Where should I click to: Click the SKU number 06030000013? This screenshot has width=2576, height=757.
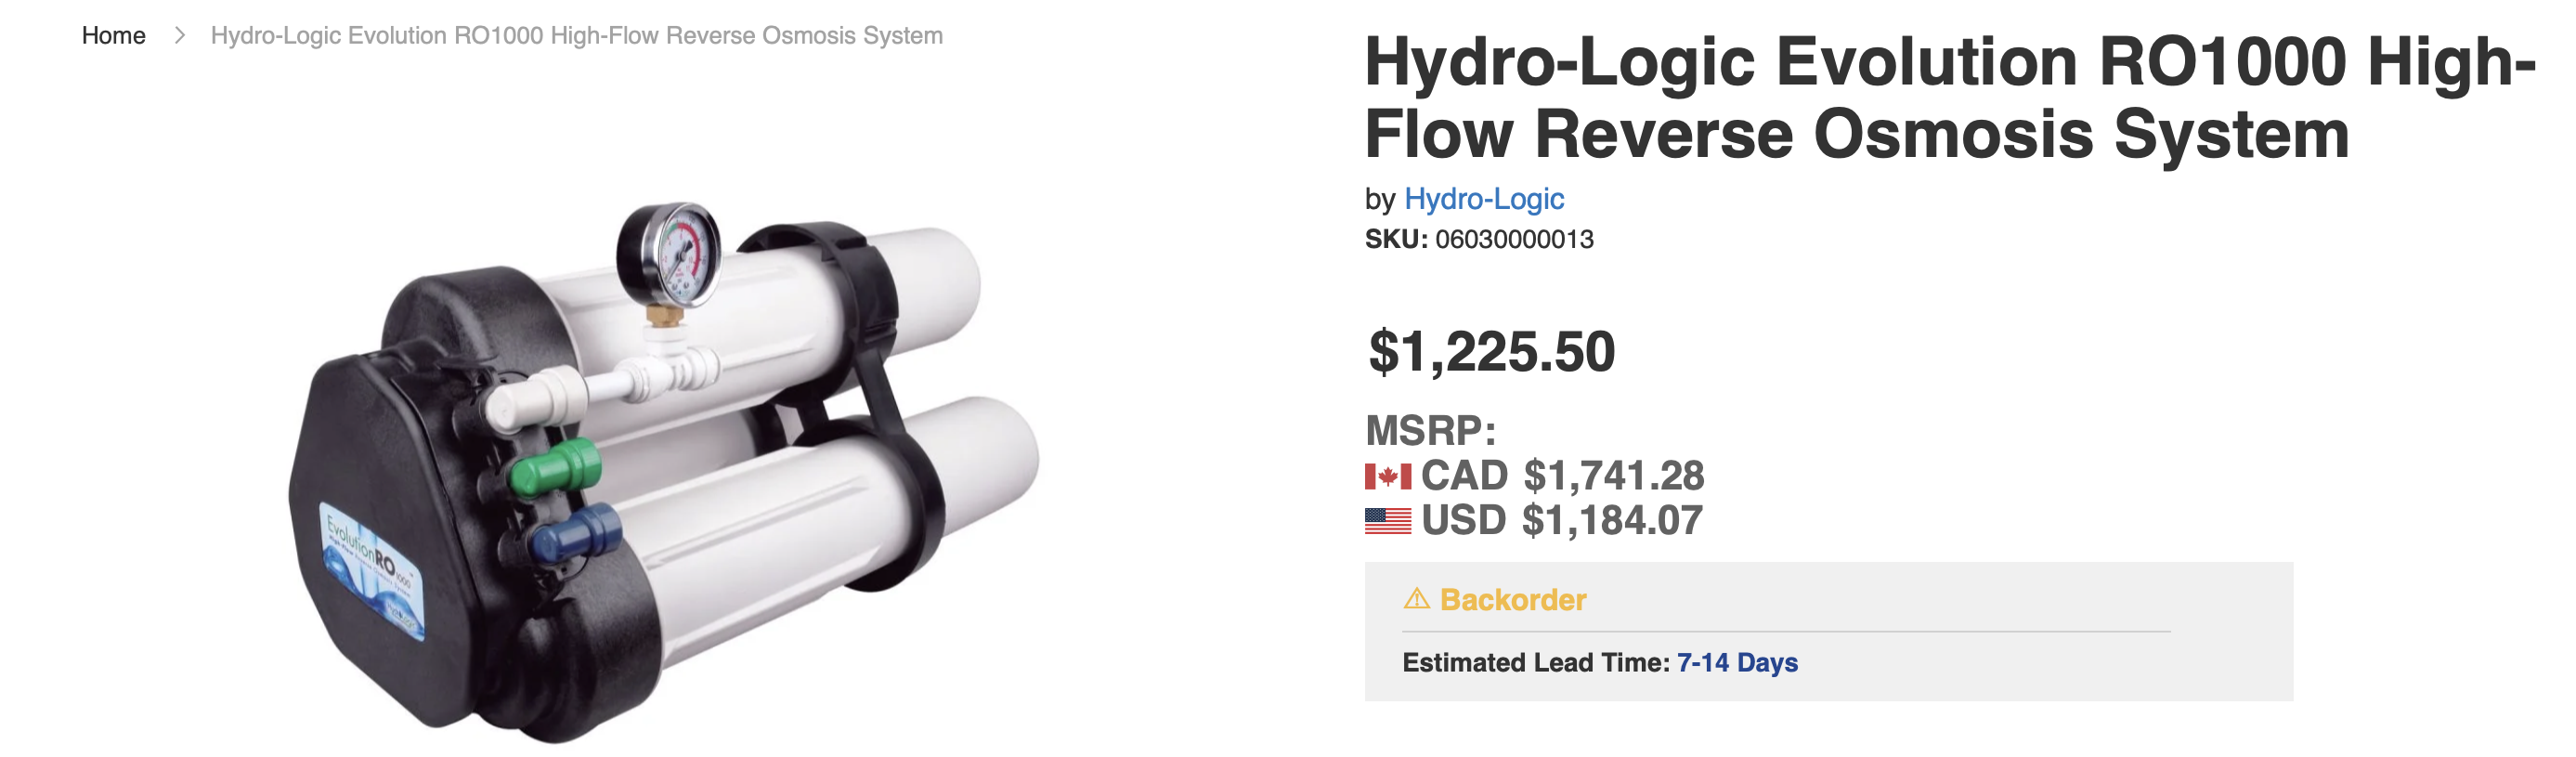pyautogui.click(x=1513, y=240)
